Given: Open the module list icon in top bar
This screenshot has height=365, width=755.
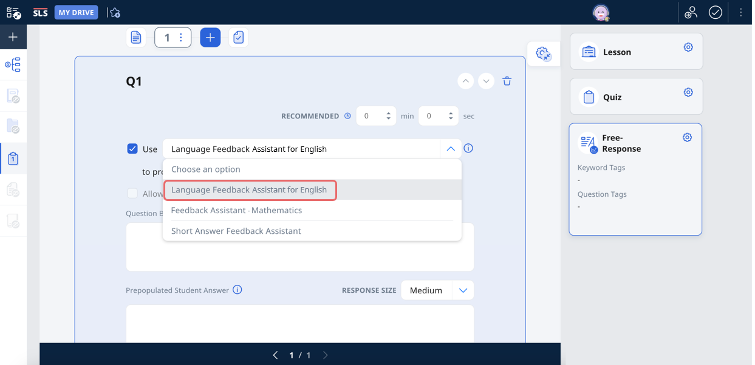Looking at the screenshot, I should pyautogui.click(x=14, y=13).
